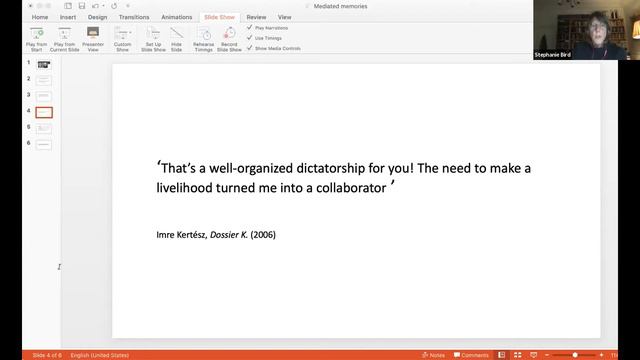640x360 pixels.
Task: Select slide 3 thumbnail
Action: click(44, 96)
